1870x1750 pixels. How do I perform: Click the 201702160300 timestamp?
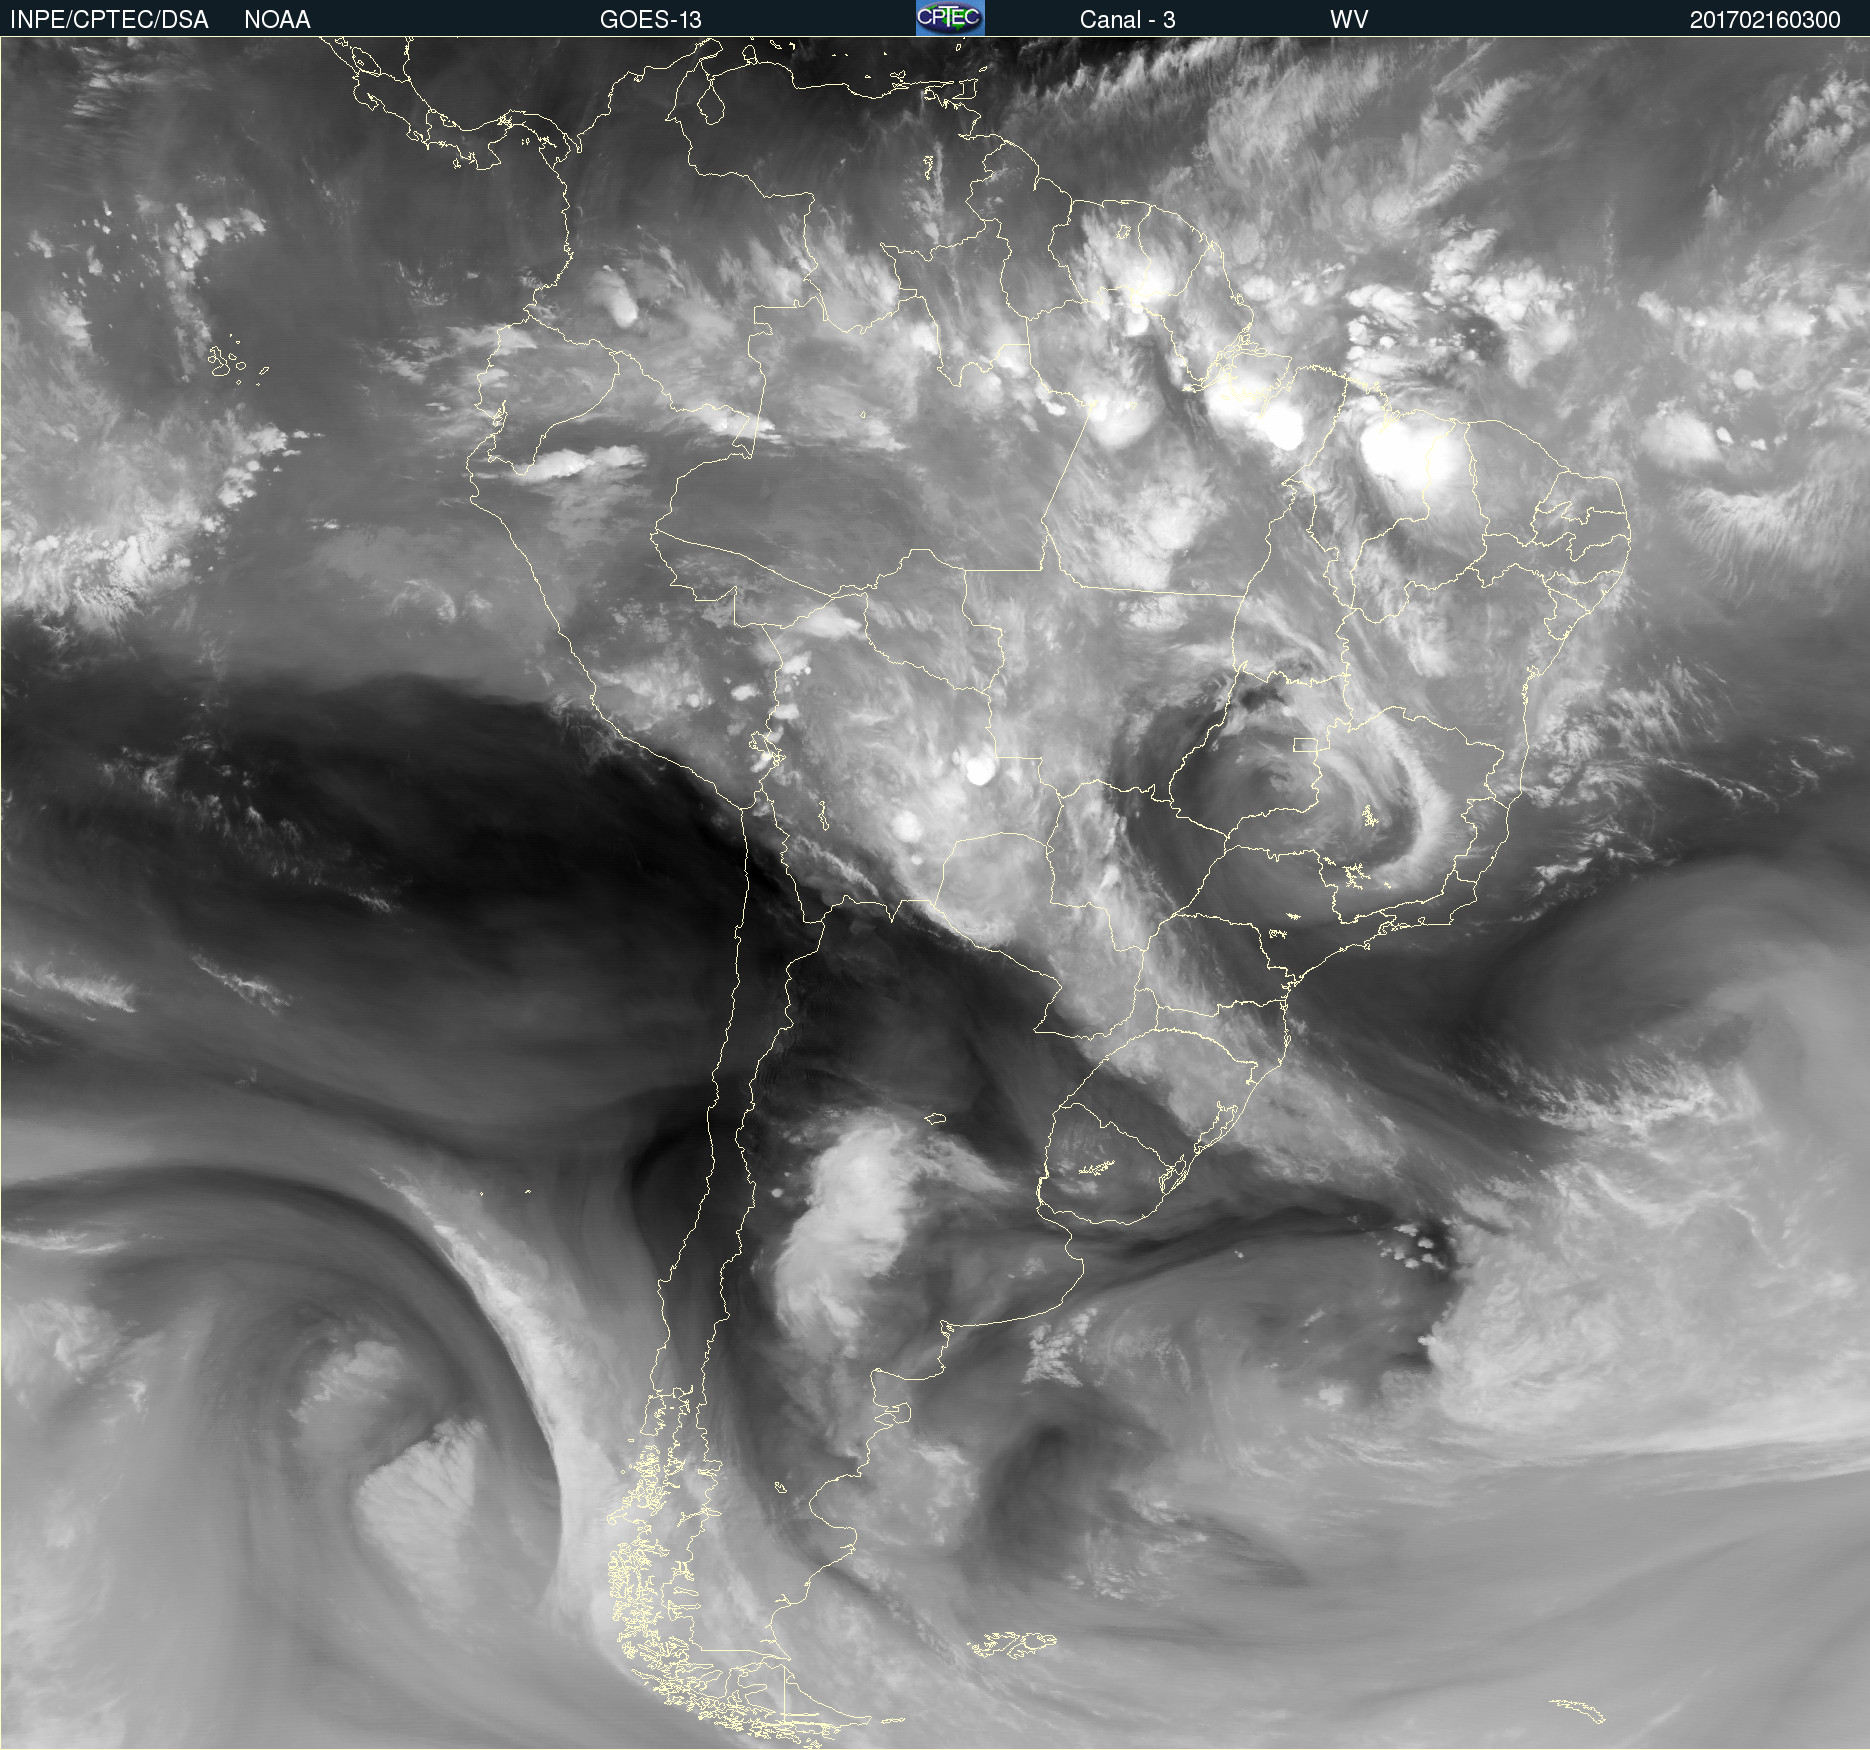point(1764,20)
